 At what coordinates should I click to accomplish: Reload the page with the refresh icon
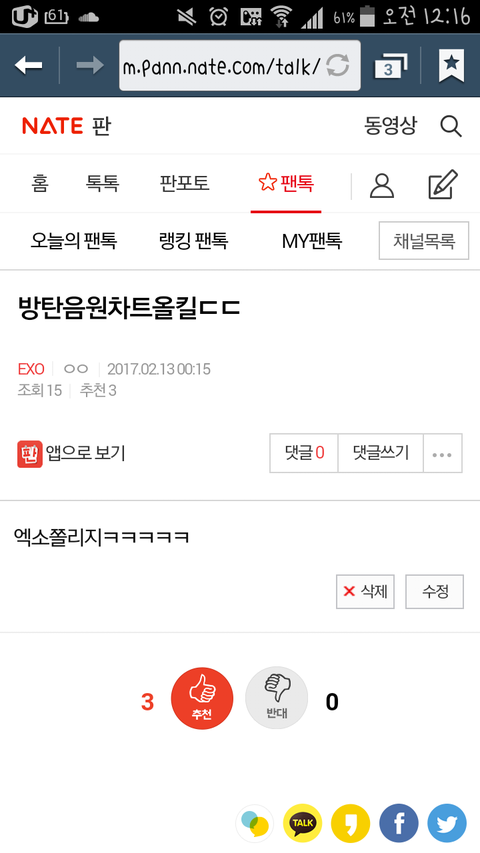(337, 66)
